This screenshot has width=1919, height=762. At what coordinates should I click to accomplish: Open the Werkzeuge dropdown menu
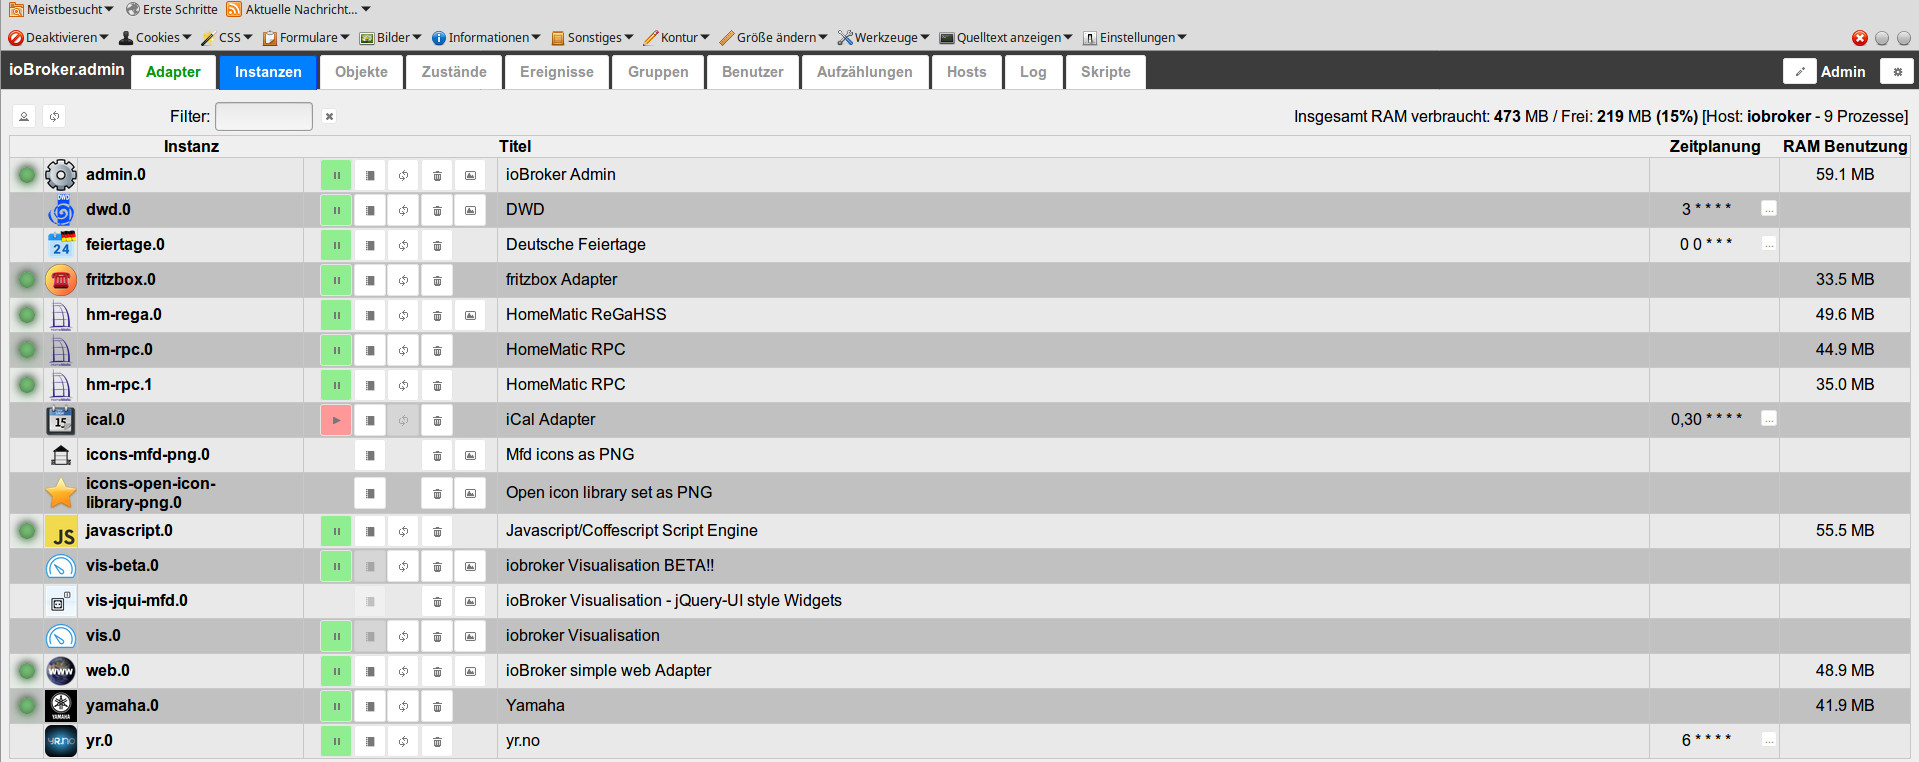click(884, 38)
